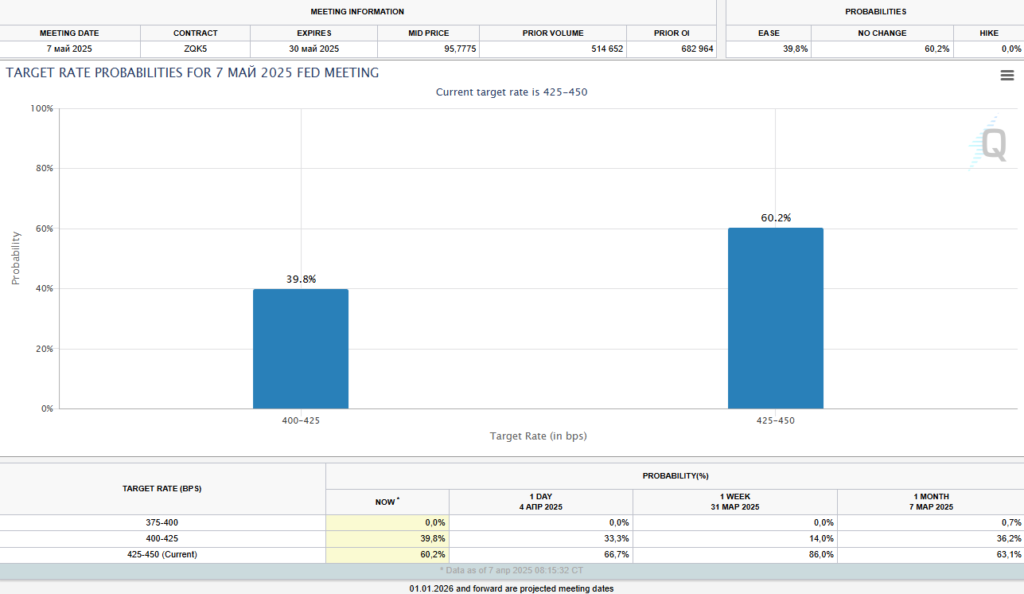Select the 60.2% data label above bar
The height and width of the screenshot is (594, 1024).
coord(775,218)
